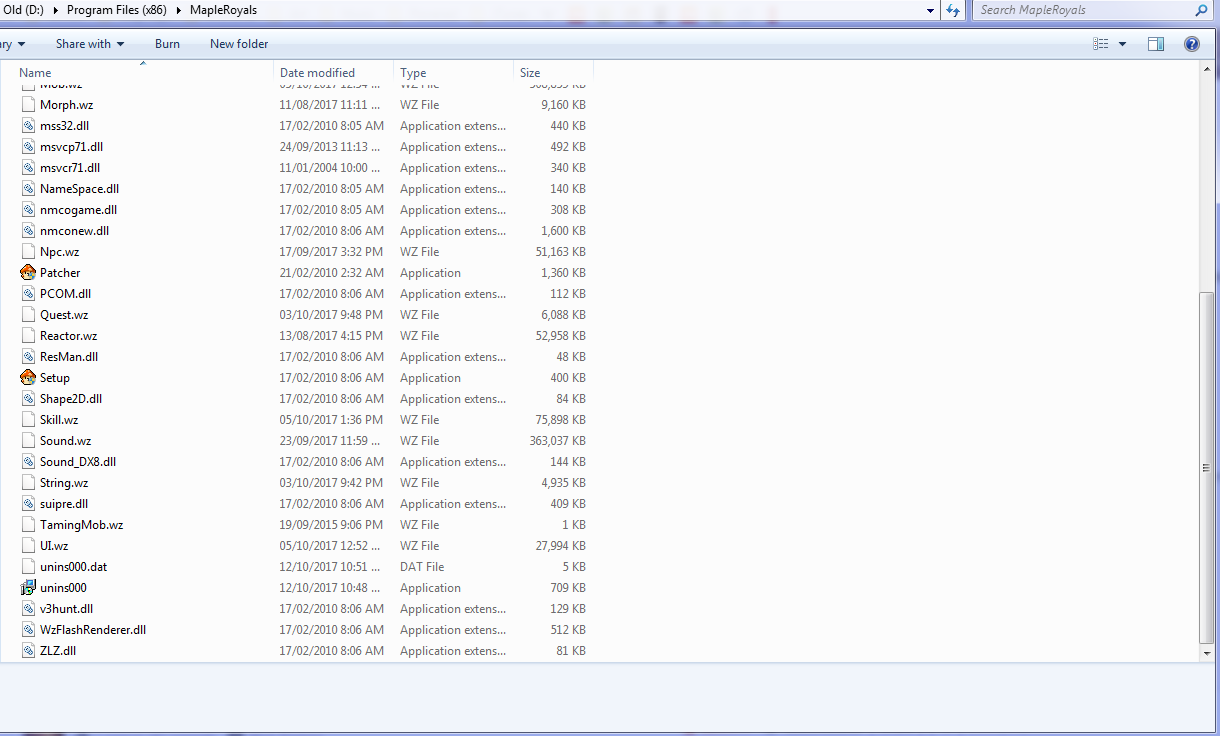This screenshot has height=736, width=1220.
Task: Select the Sound.wz file icon
Action: pos(29,441)
